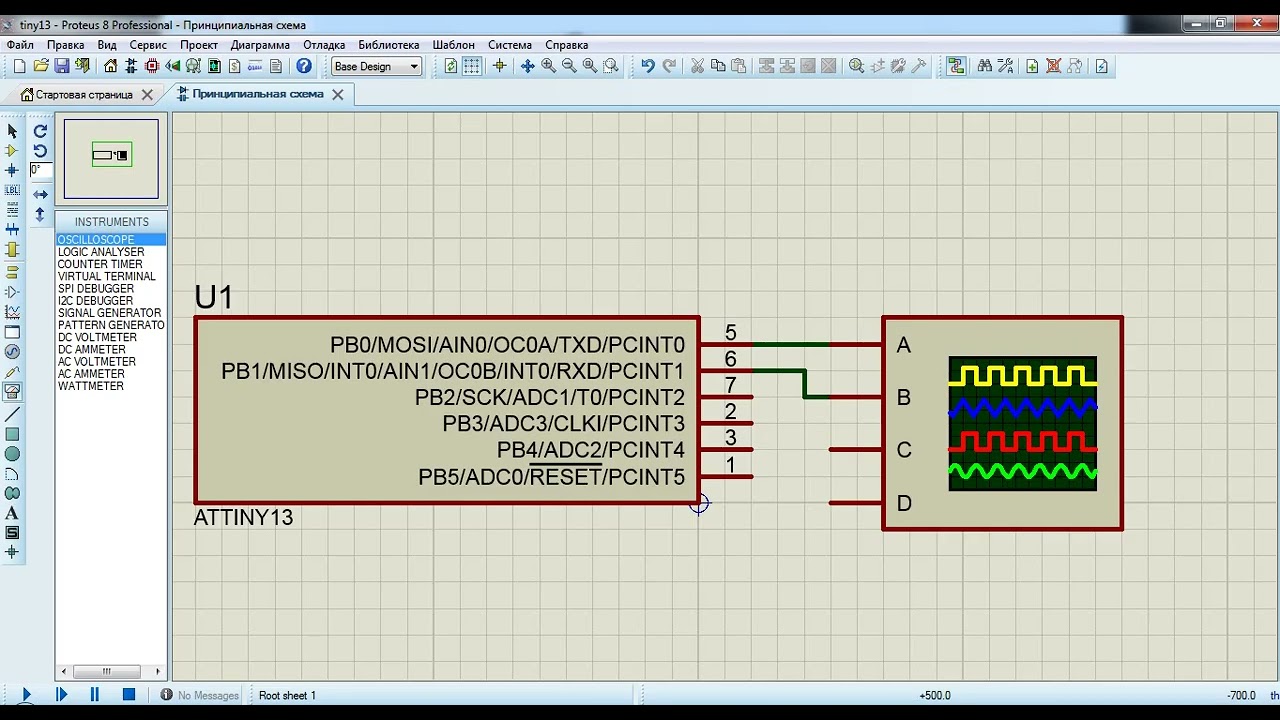
Task: Choose Component mode tool
Action: [12, 151]
